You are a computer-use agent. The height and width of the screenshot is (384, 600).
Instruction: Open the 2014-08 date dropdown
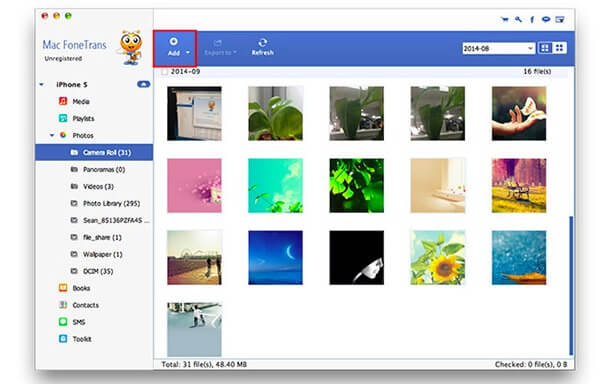tap(498, 48)
